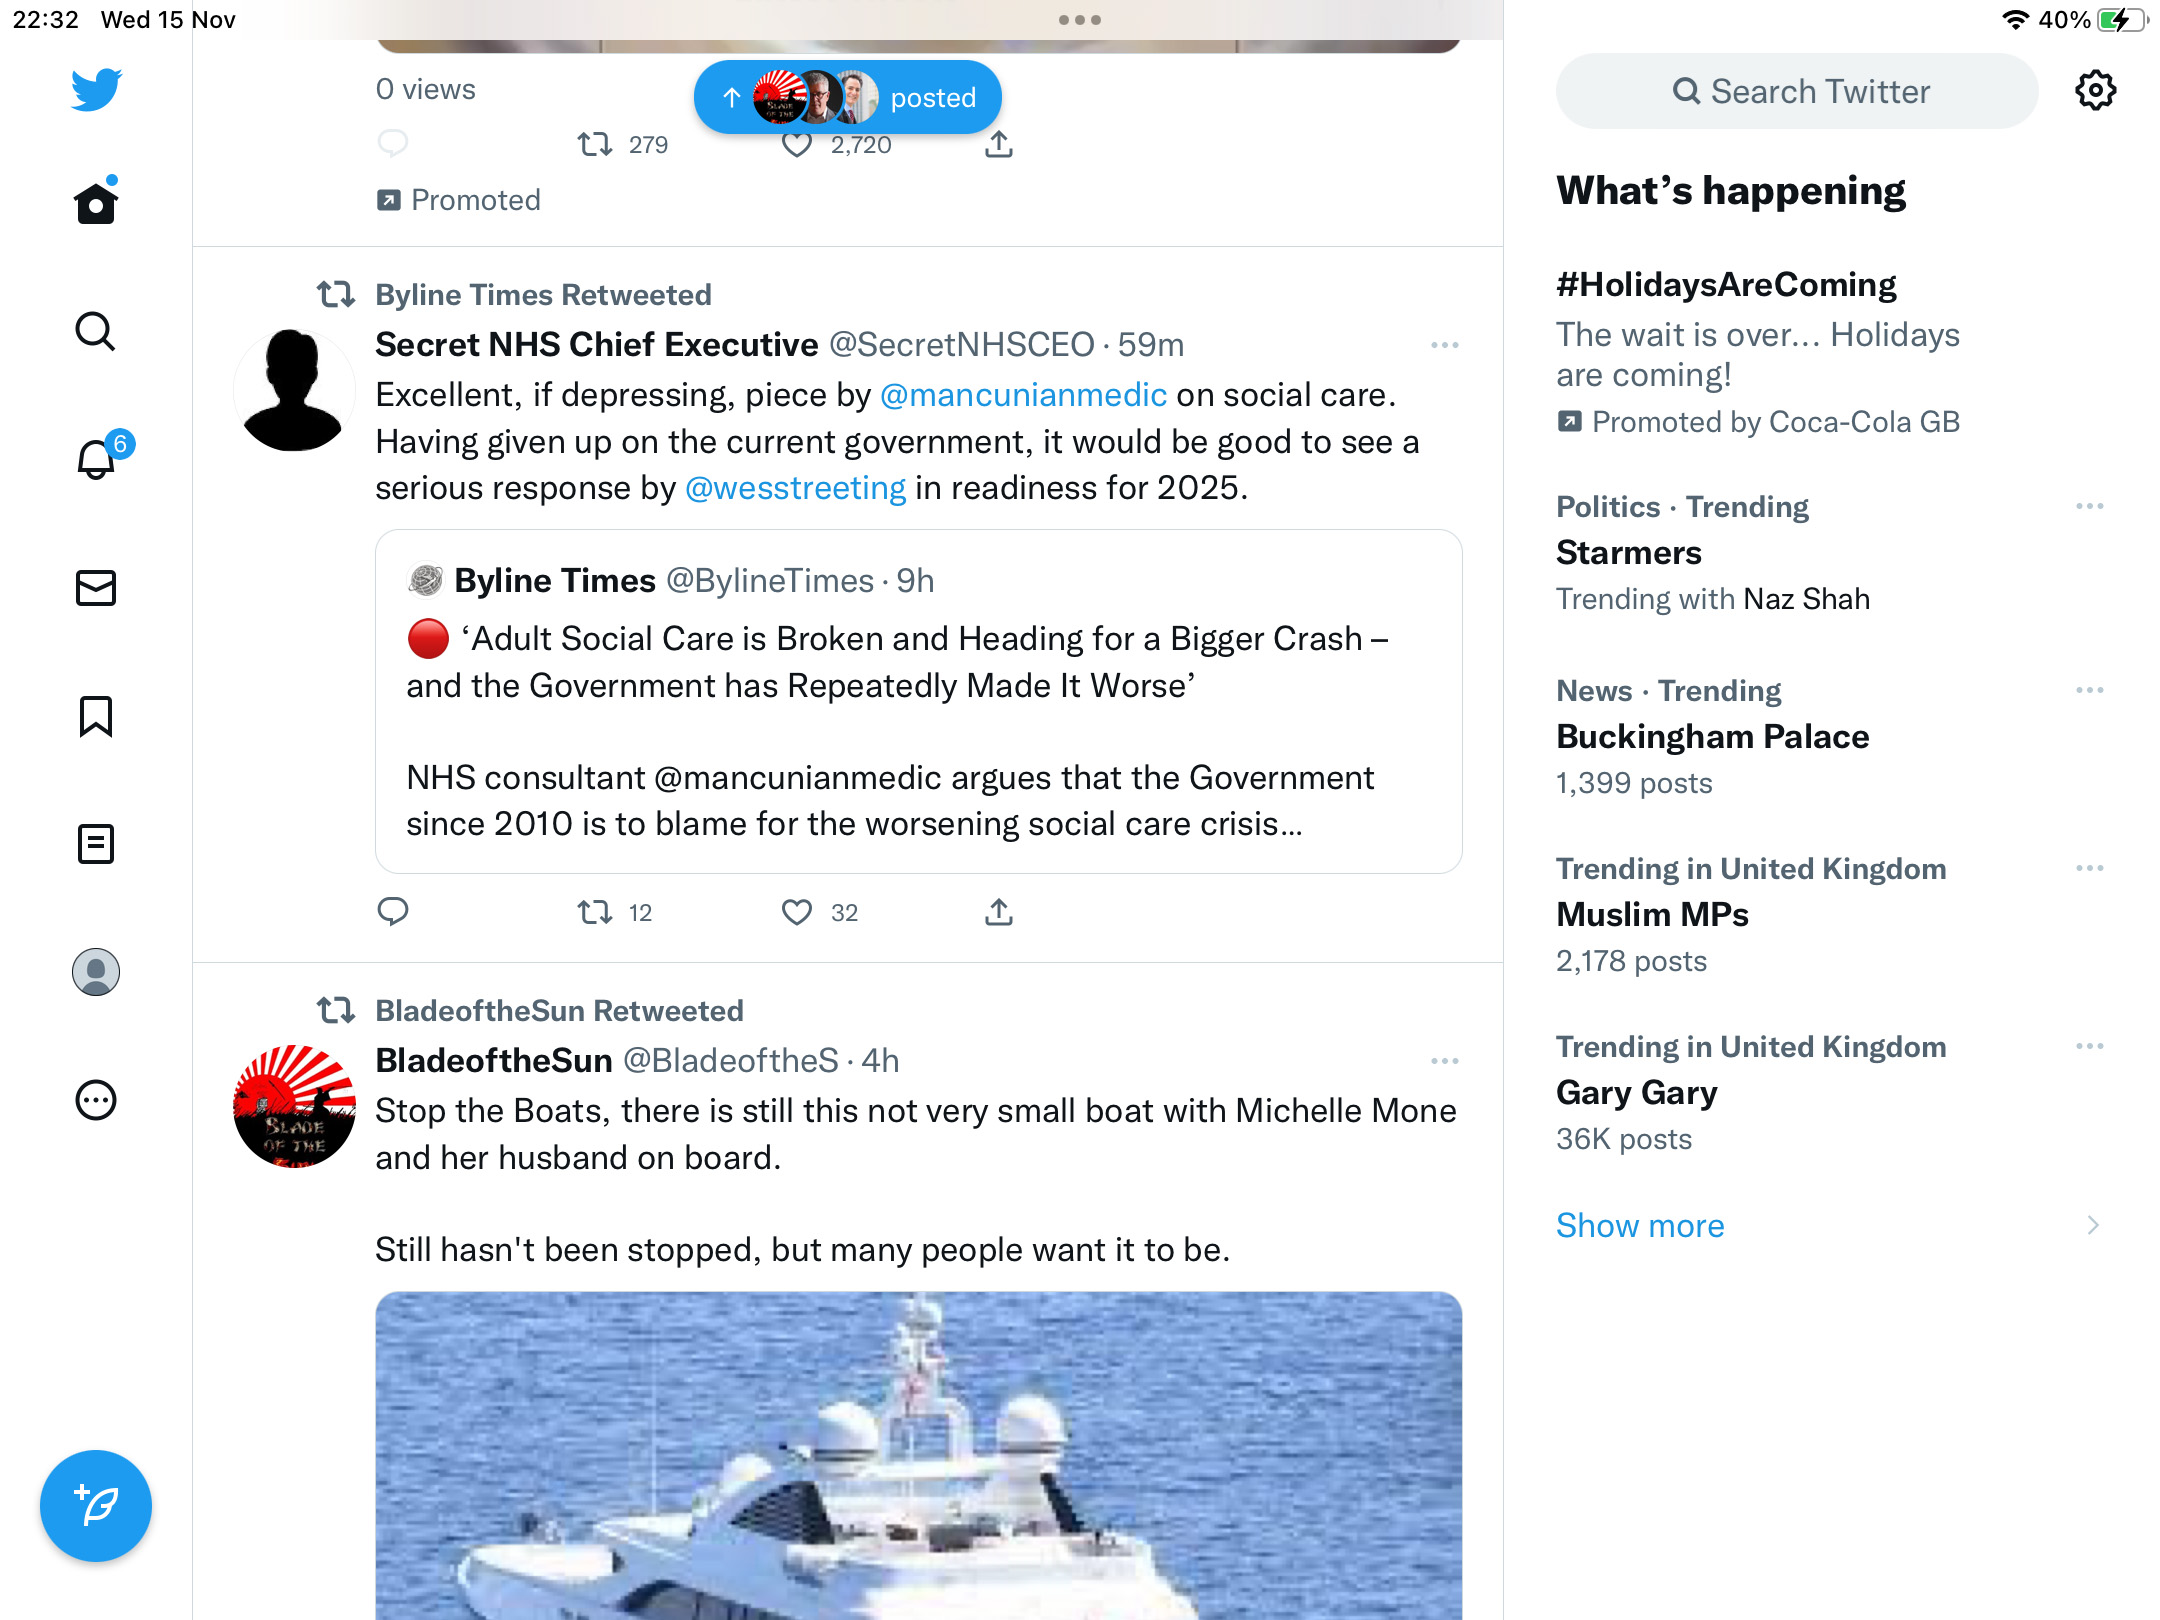Screen dimensions: 2160x1620
Task: Open the Lists icon in sidebar
Action: click(x=96, y=844)
